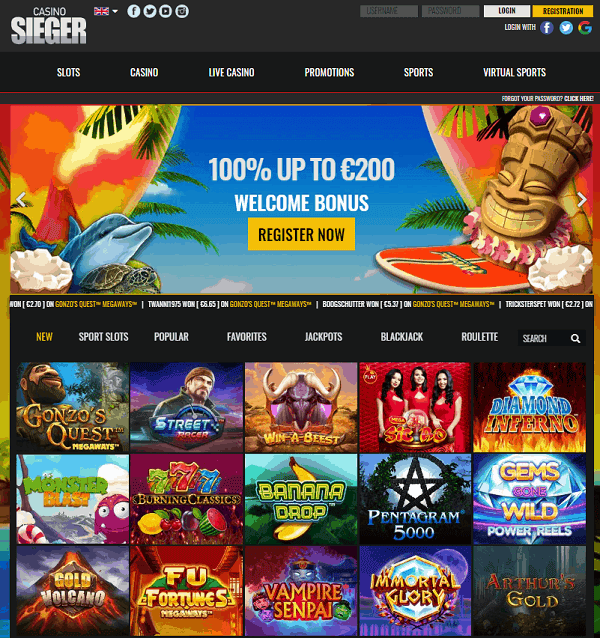This screenshot has width=600, height=638.
Task: Show previous banner with left arrow
Action: click(x=21, y=199)
